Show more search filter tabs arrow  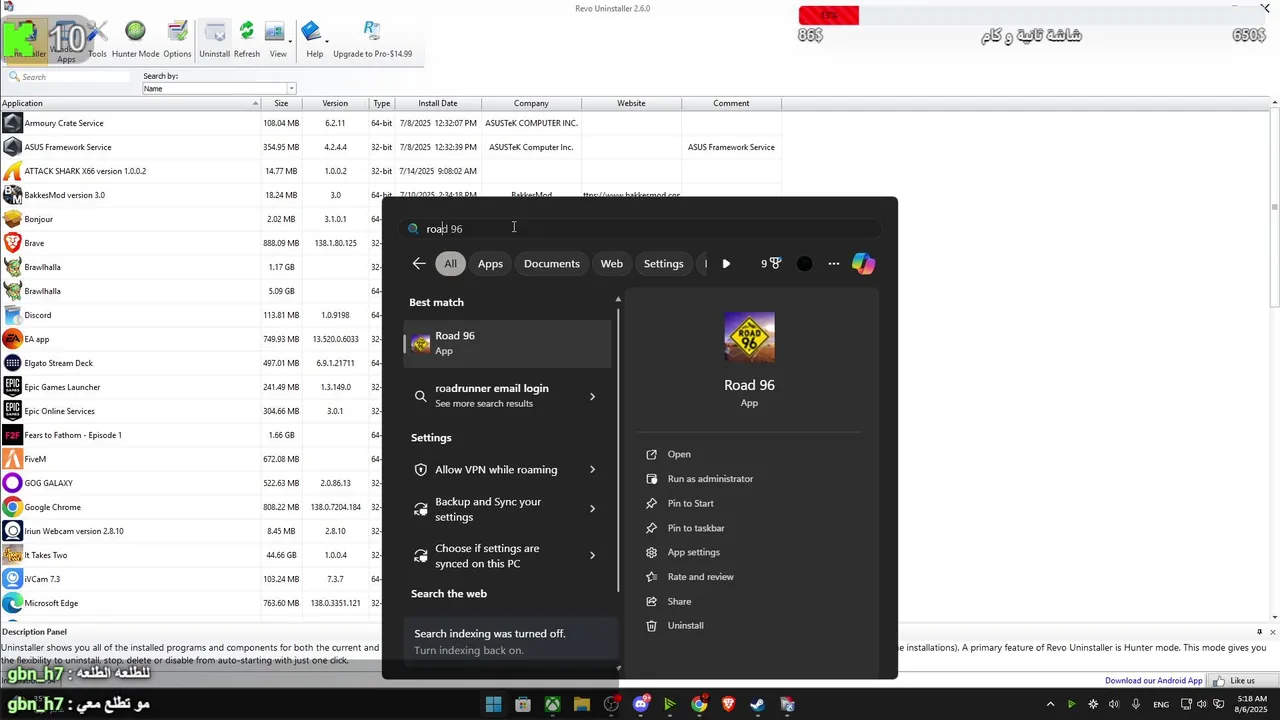click(726, 264)
